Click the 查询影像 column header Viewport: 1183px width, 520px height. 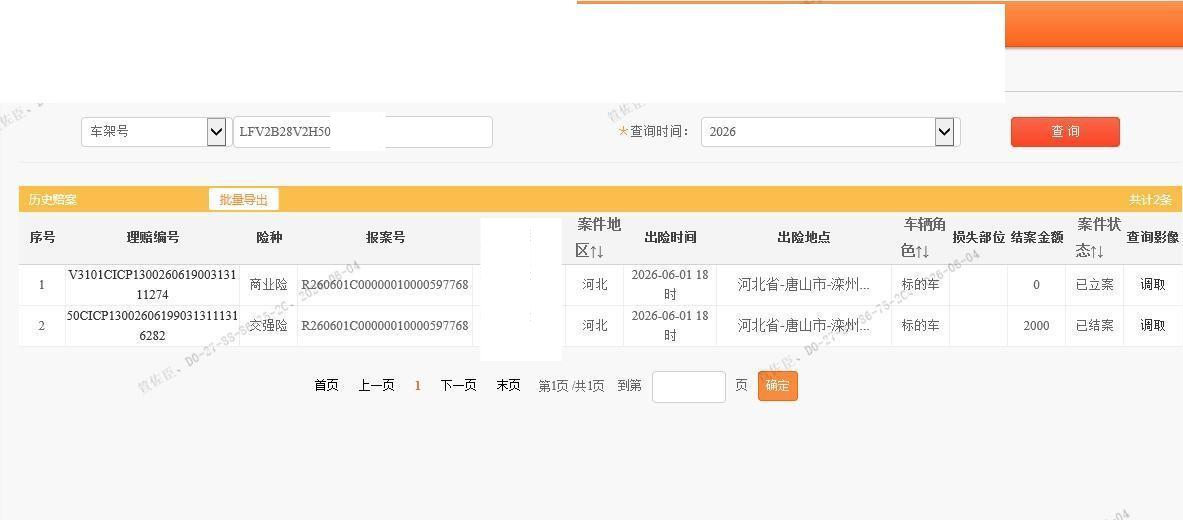(x=1153, y=237)
